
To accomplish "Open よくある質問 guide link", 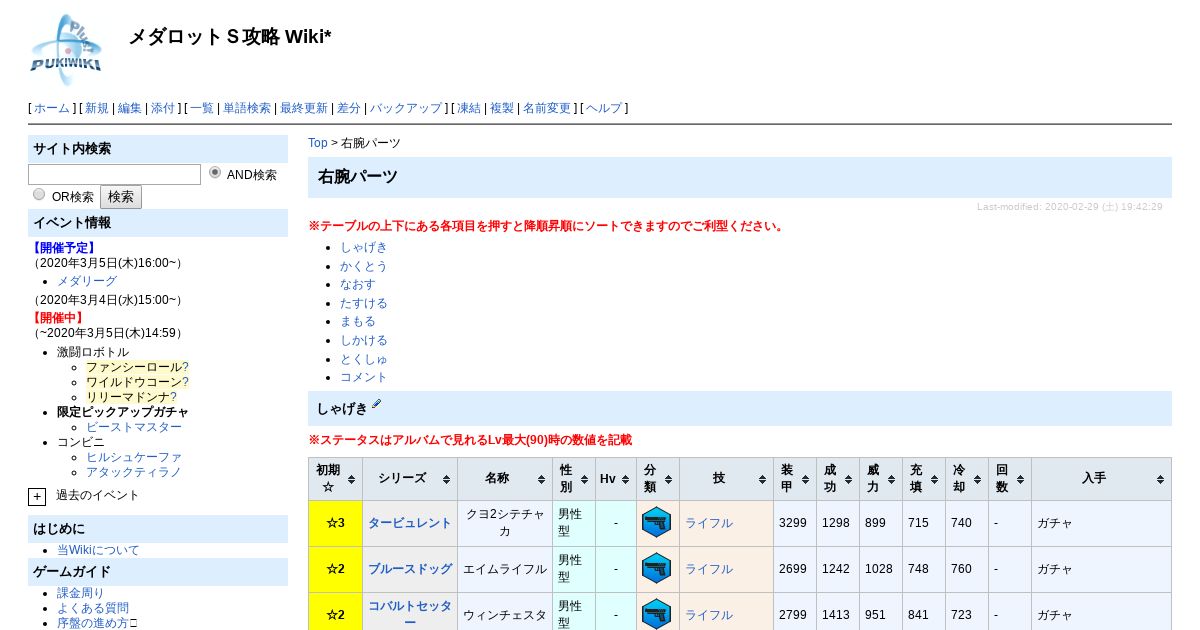I will click(x=93, y=608).
